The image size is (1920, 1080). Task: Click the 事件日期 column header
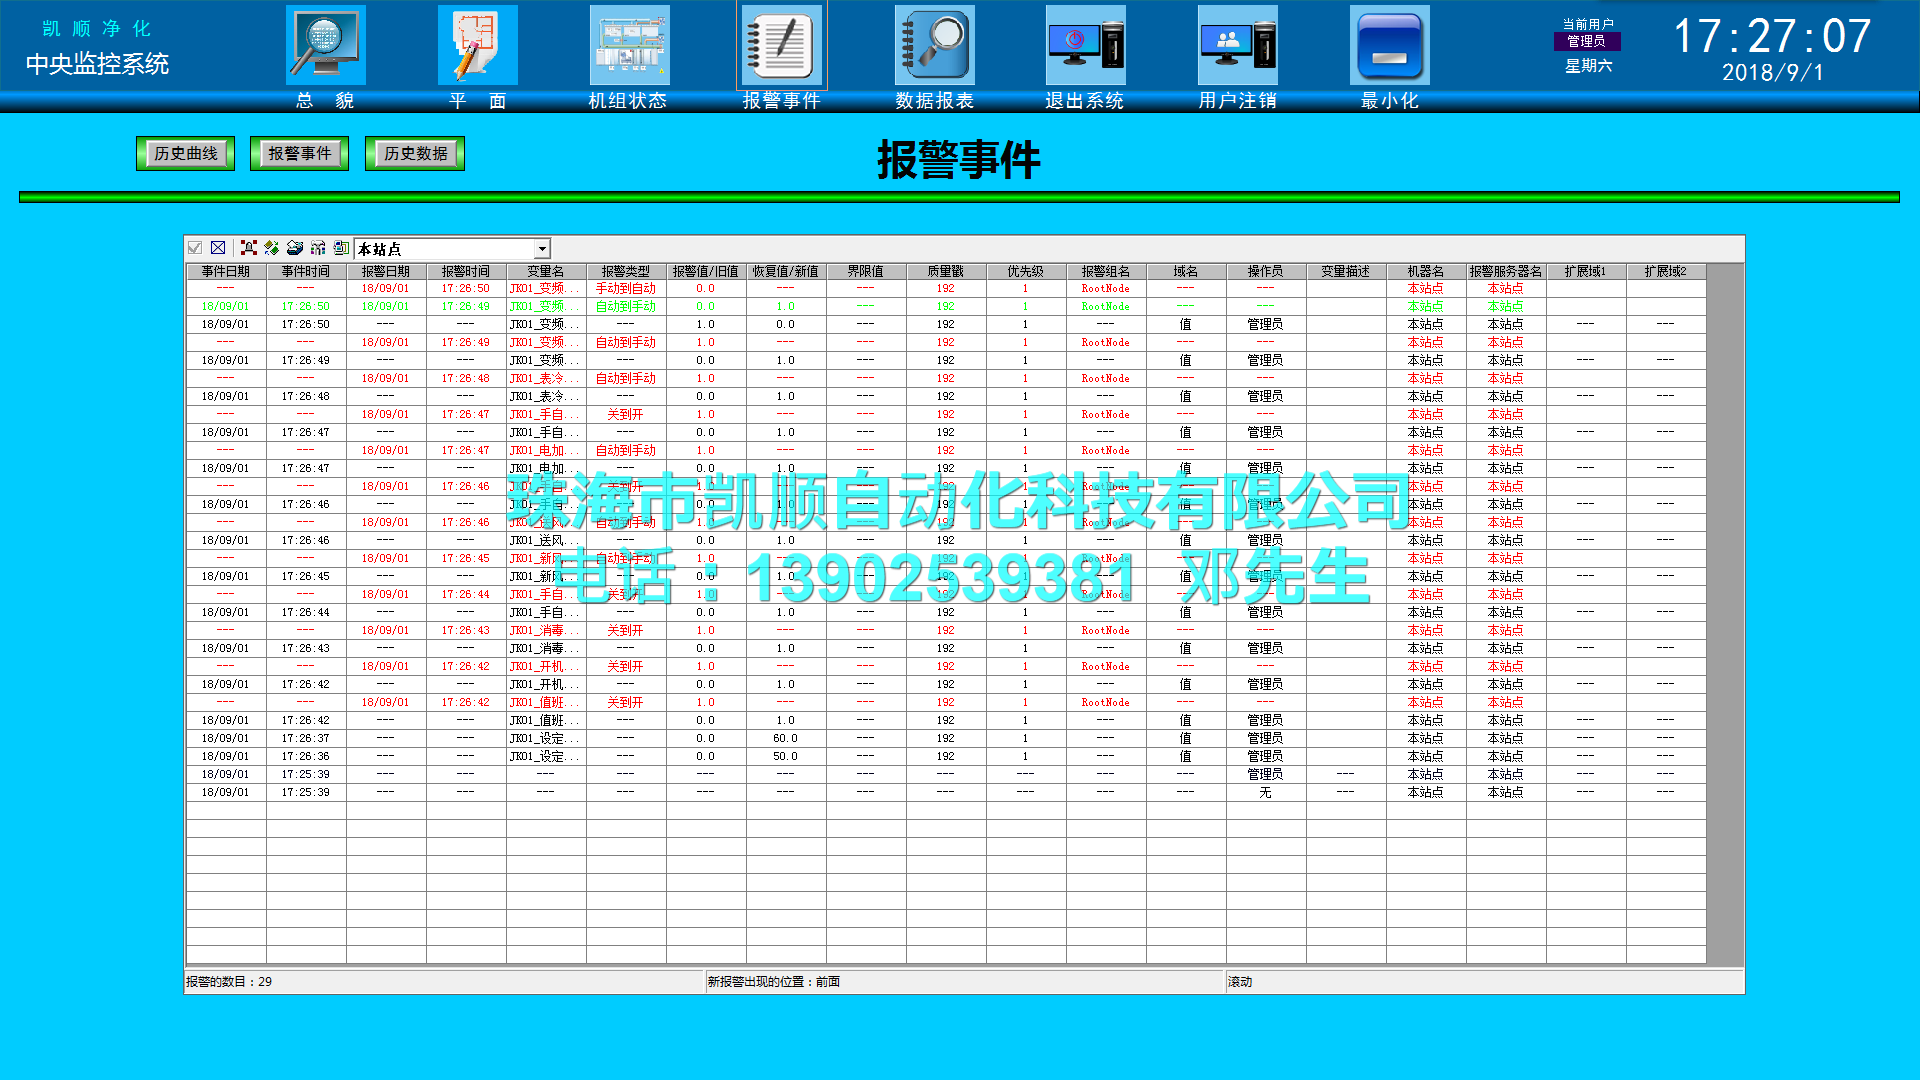[x=226, y=271]
